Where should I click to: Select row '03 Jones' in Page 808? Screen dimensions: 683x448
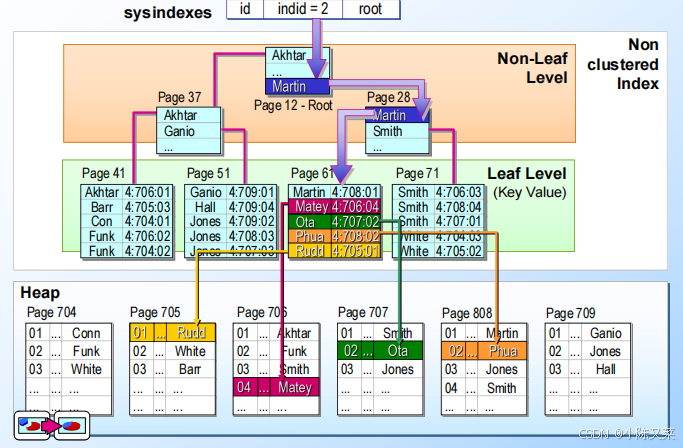484,369
